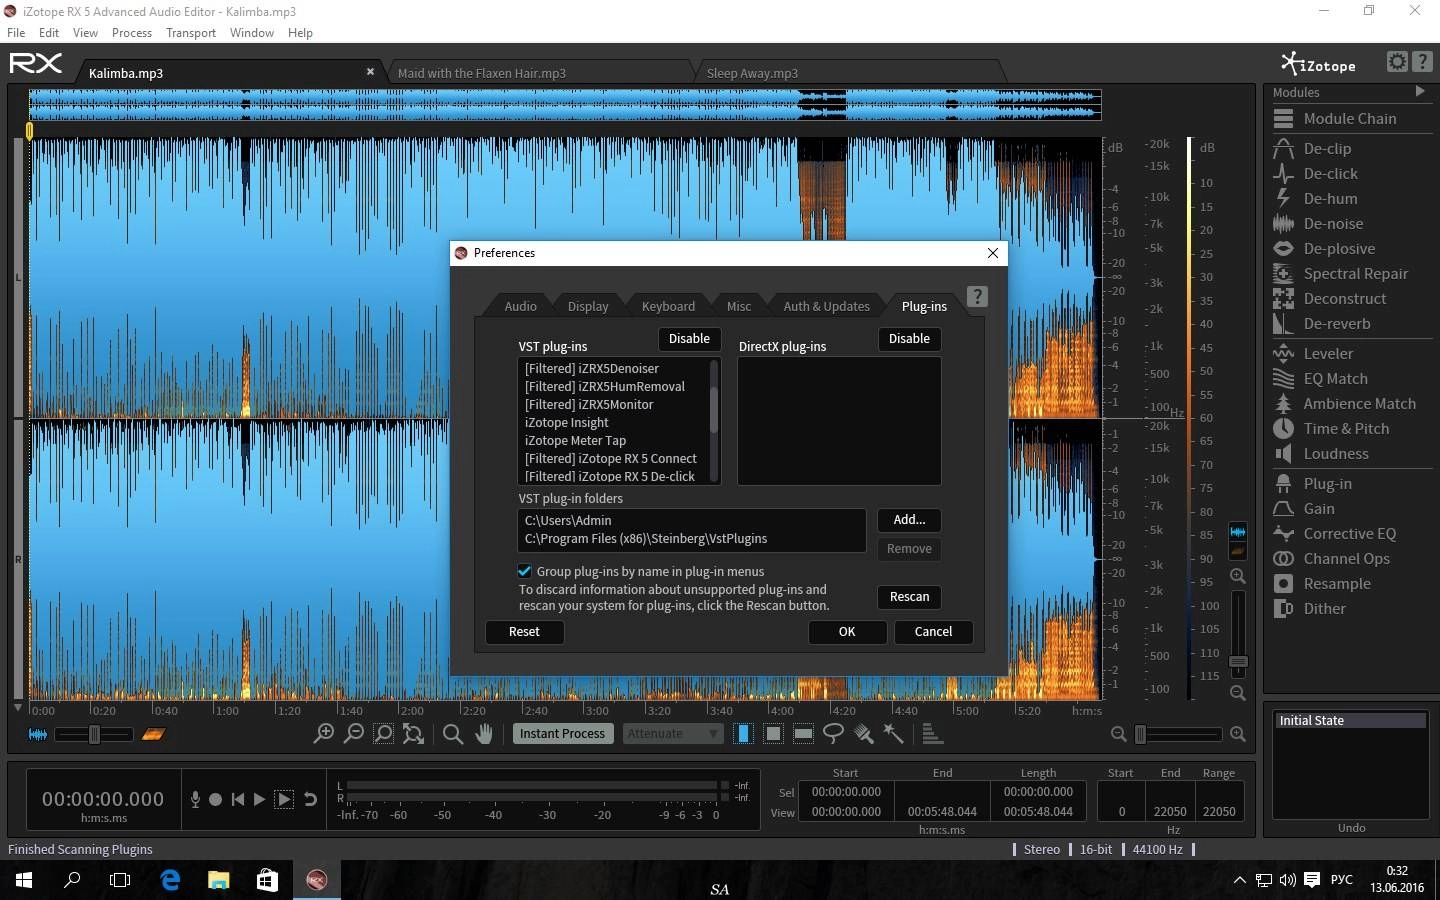Toggle the harmonic selection icon
The width and height of the screenshot is (1440, 900).
(932, 734)
